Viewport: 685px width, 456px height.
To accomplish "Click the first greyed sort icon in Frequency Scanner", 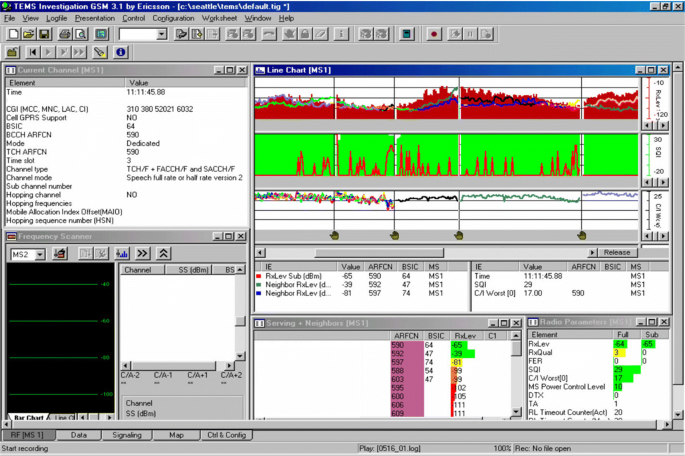I will [x=86, y=253].
